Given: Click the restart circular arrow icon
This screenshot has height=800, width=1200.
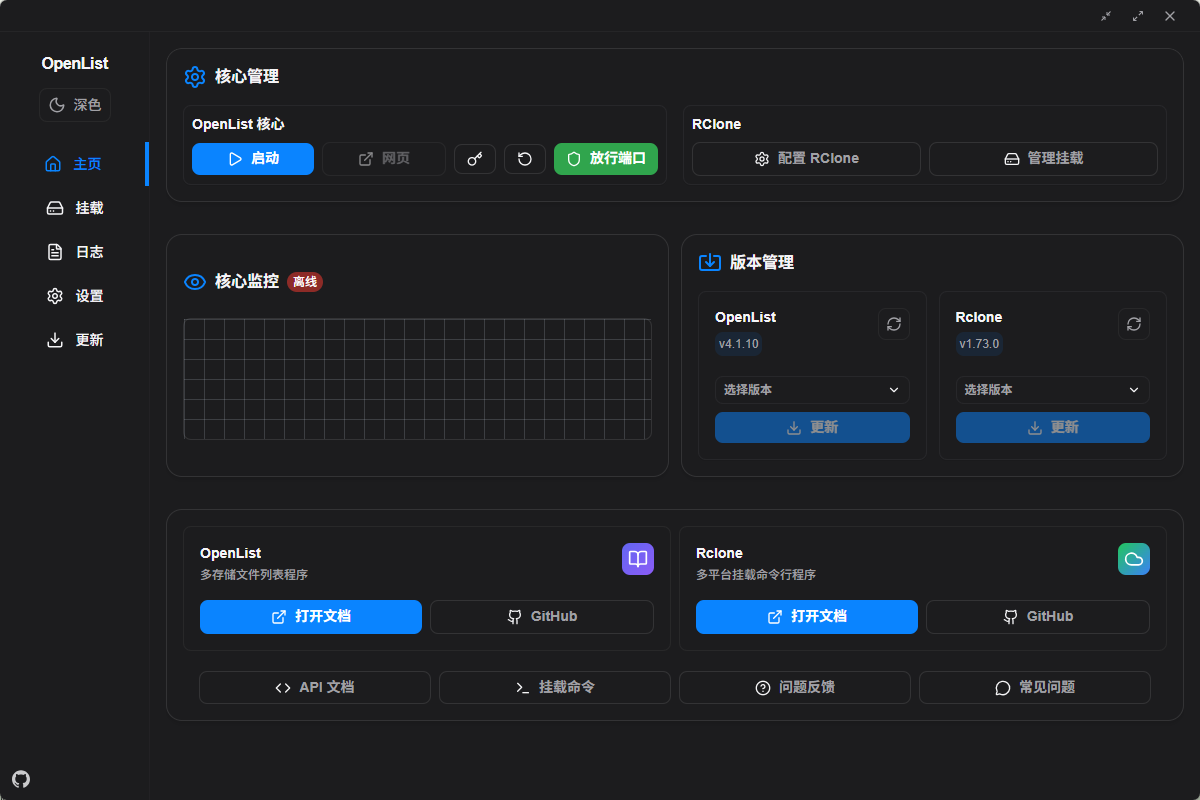Looking at the screenshot, I should pyautogui.click(x=525, y=159).
